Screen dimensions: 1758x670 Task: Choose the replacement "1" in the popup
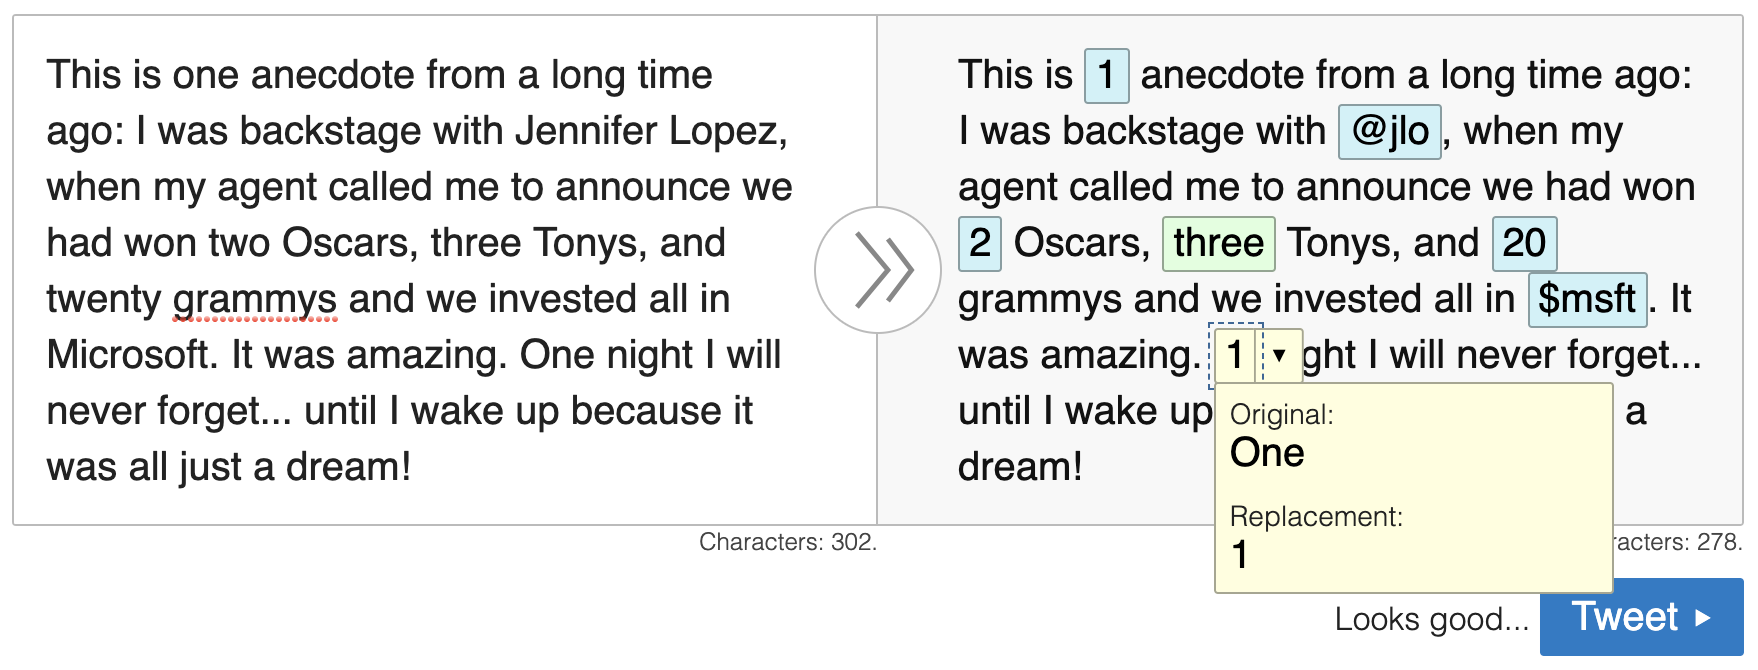1240,555
